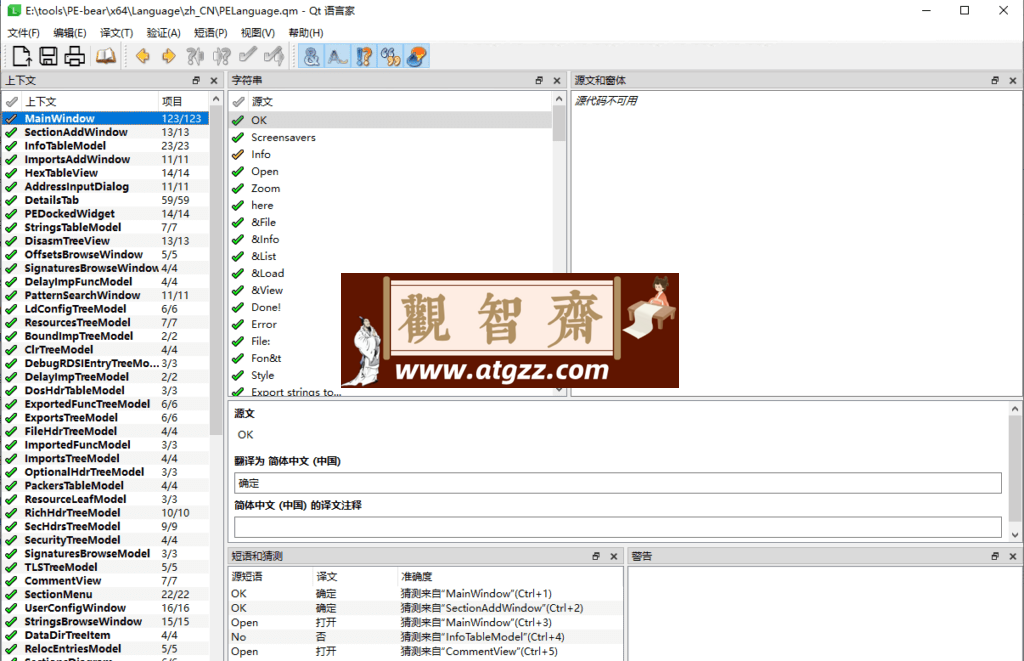The width and height of the screenshot is (1024, 661).
Task: Sort contexts by 上下文 column header
Action: coord(89,101)
